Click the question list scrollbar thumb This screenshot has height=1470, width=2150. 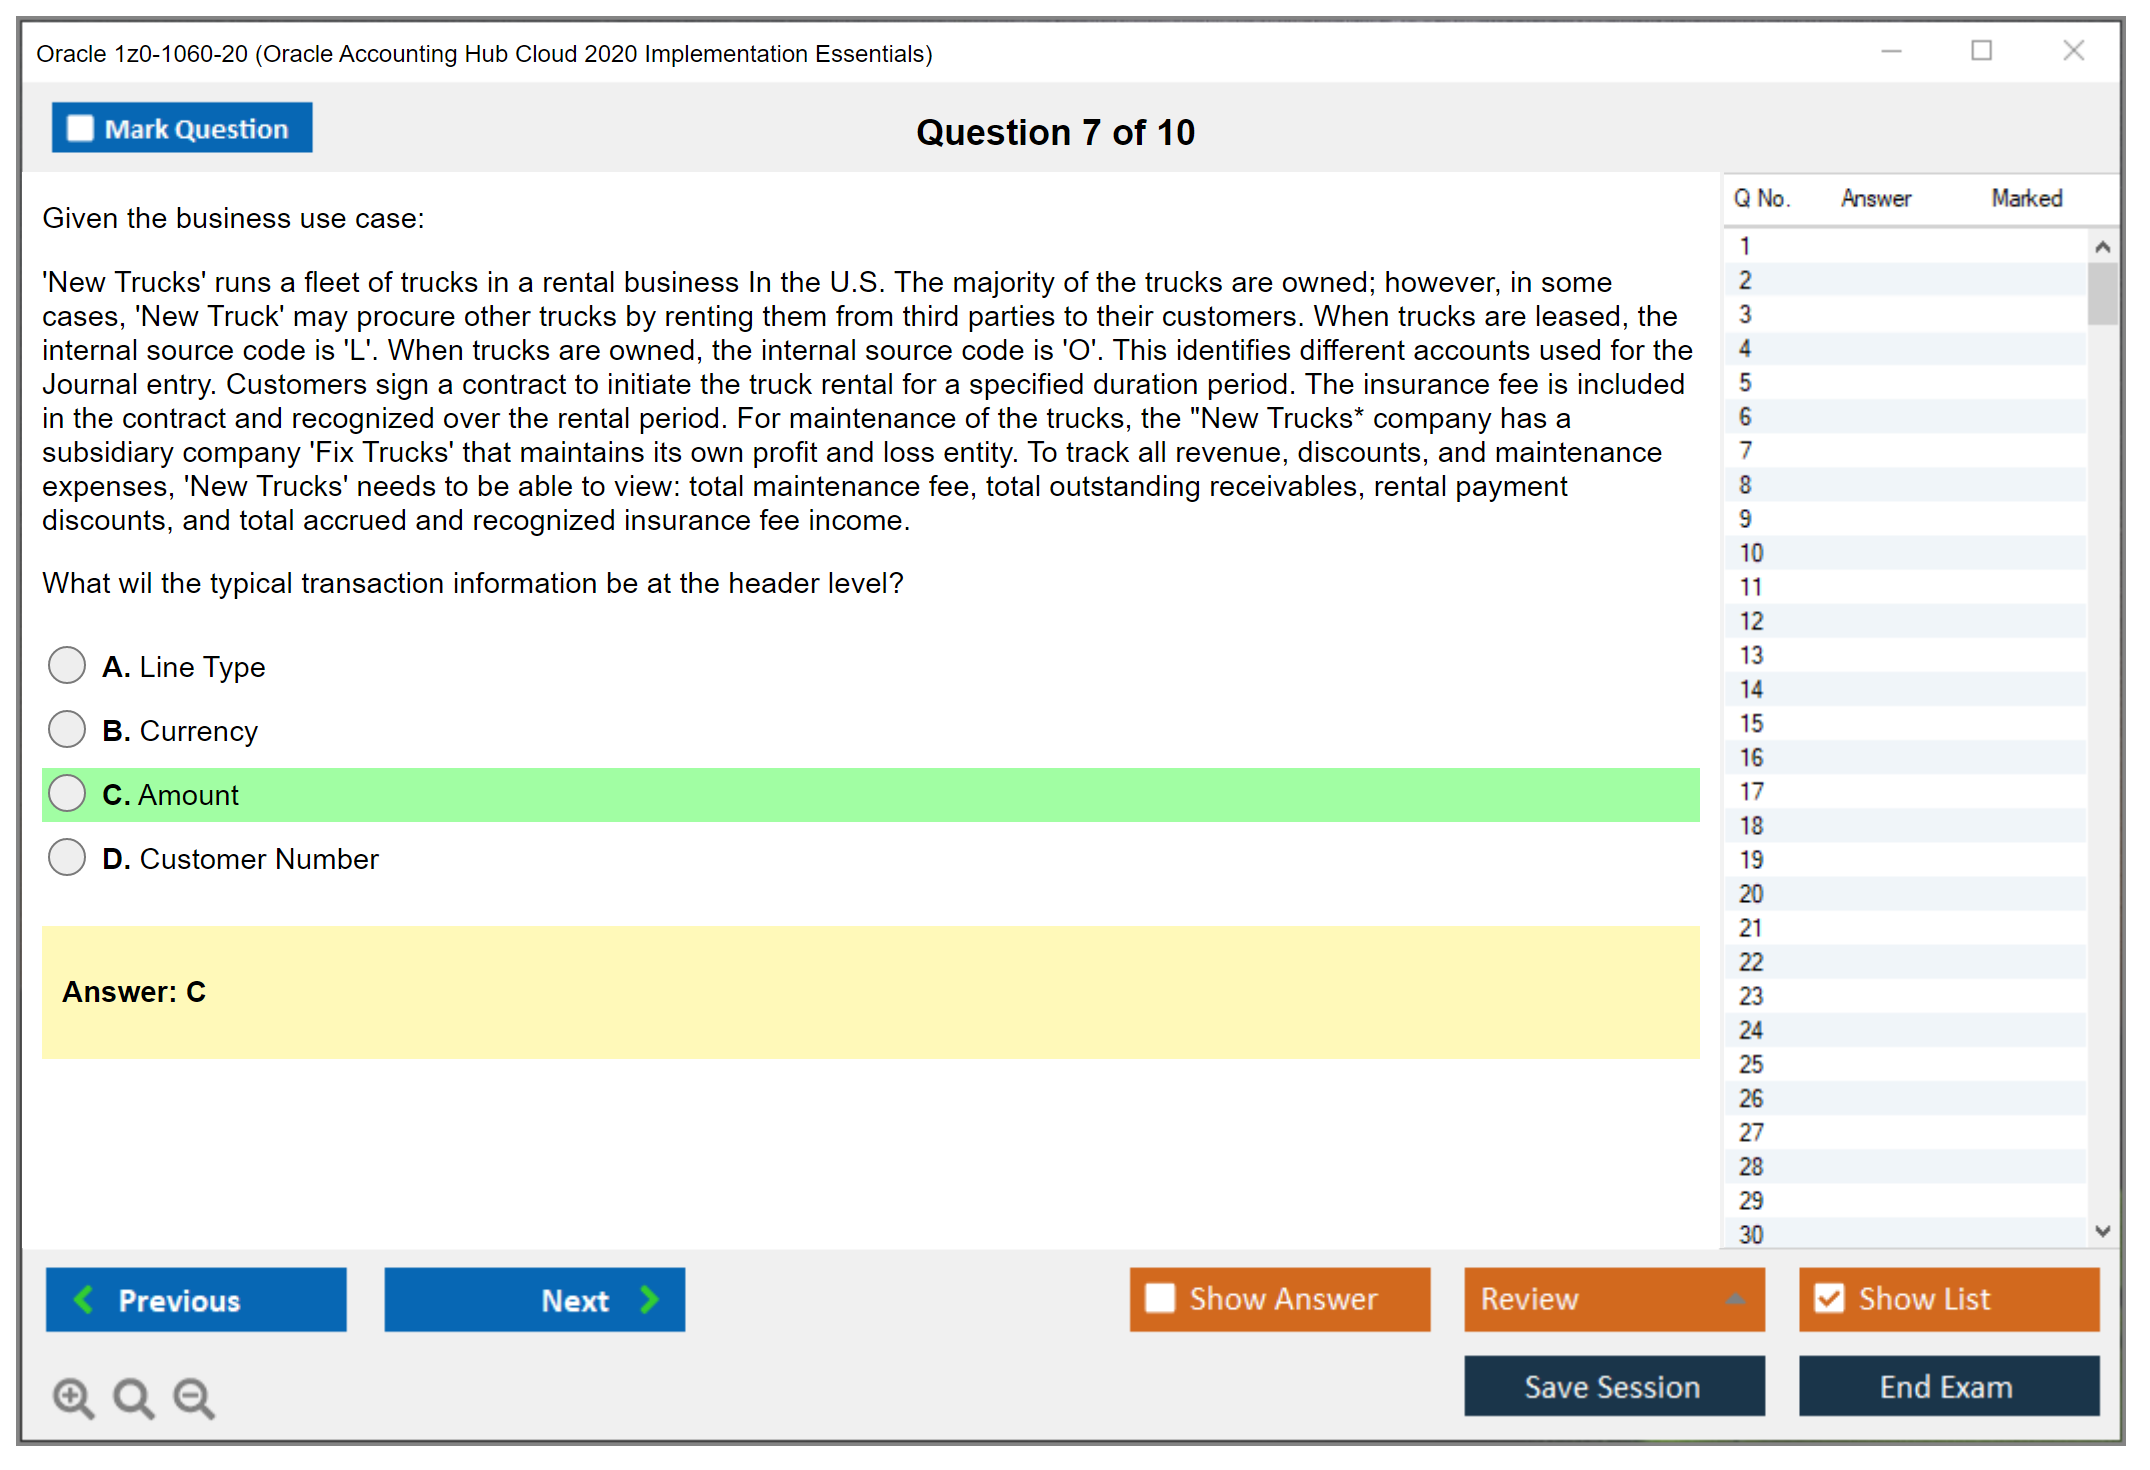pos(2102,293)
